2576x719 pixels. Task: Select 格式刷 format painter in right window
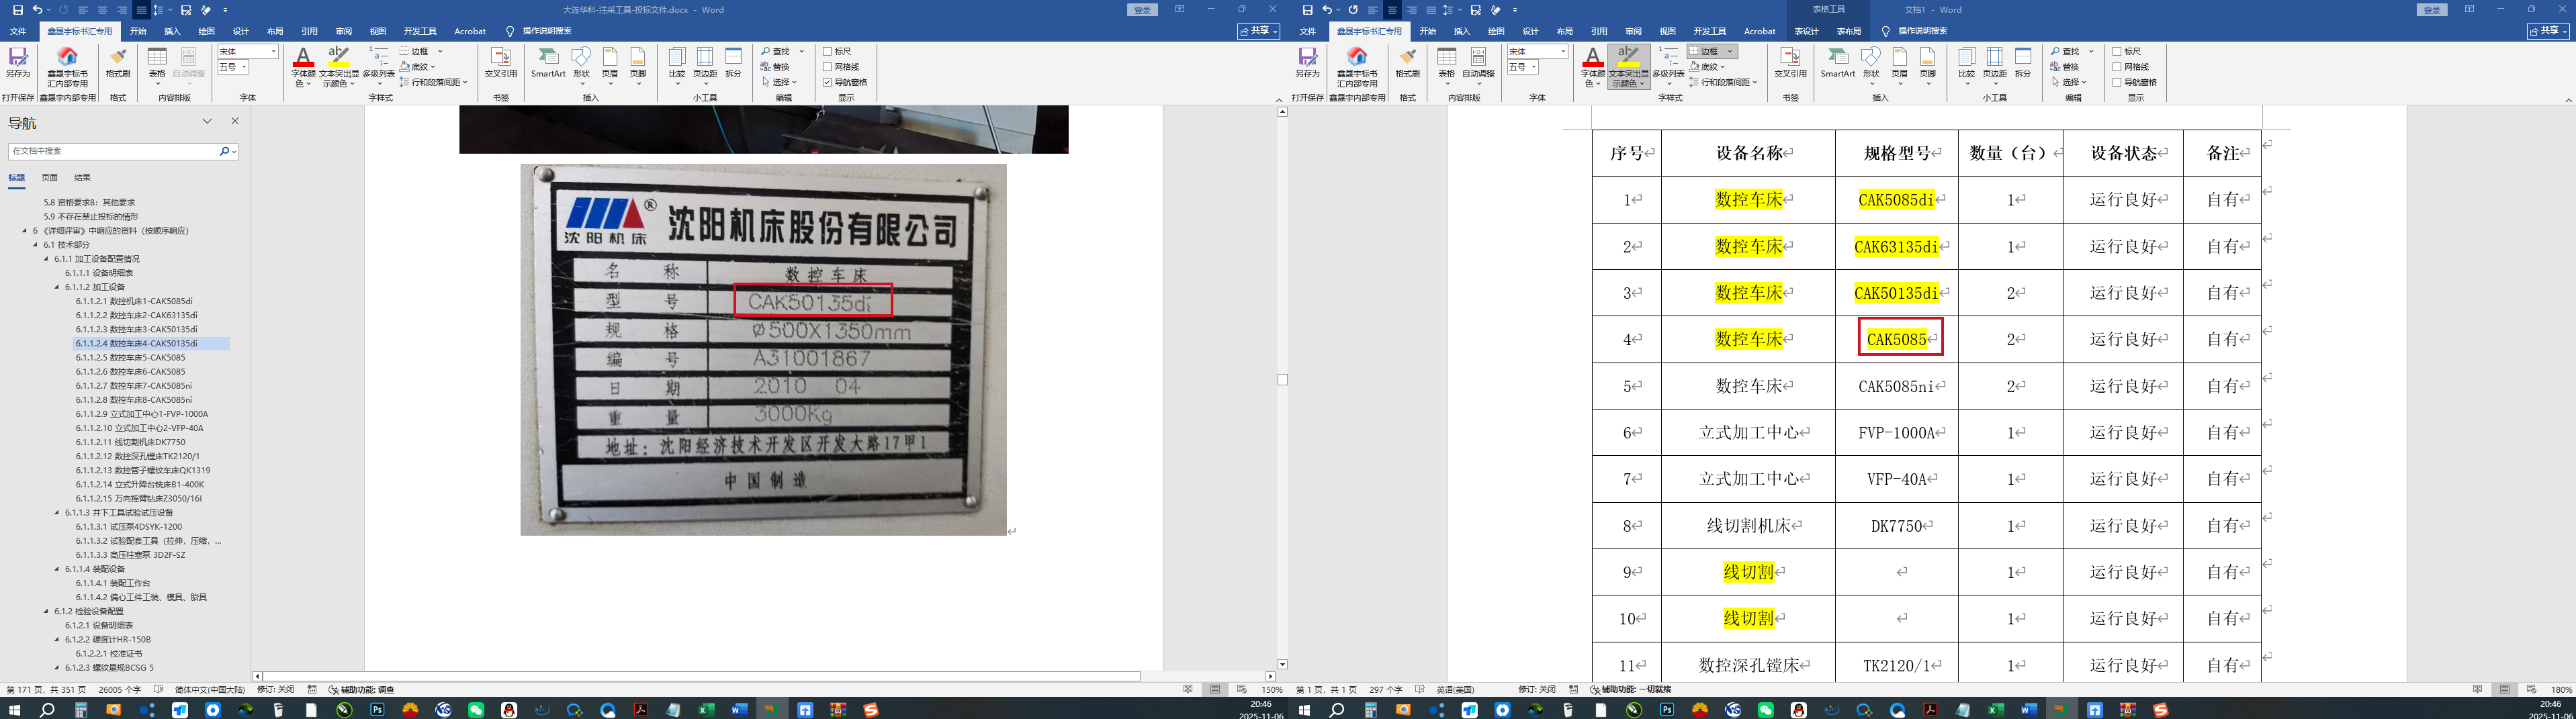[1408, 63]
